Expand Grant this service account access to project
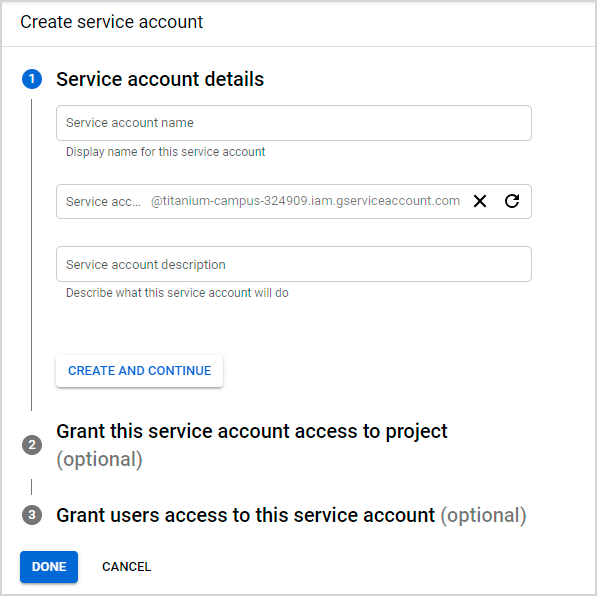Image resolution: width=597 pixels, height=596 pixels. click(252, 445)
